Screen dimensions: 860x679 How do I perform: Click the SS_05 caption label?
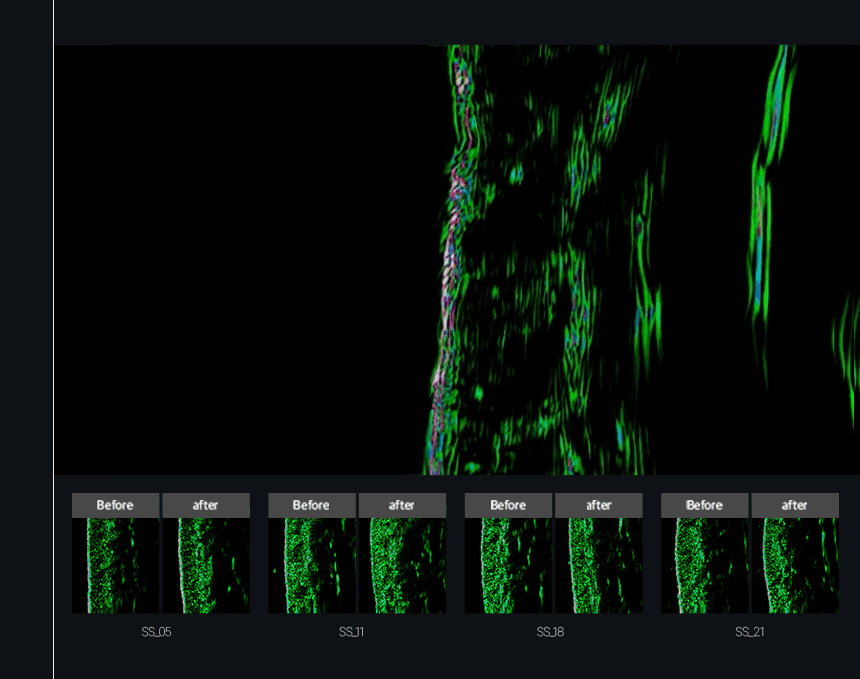click(x=157, y=632)
